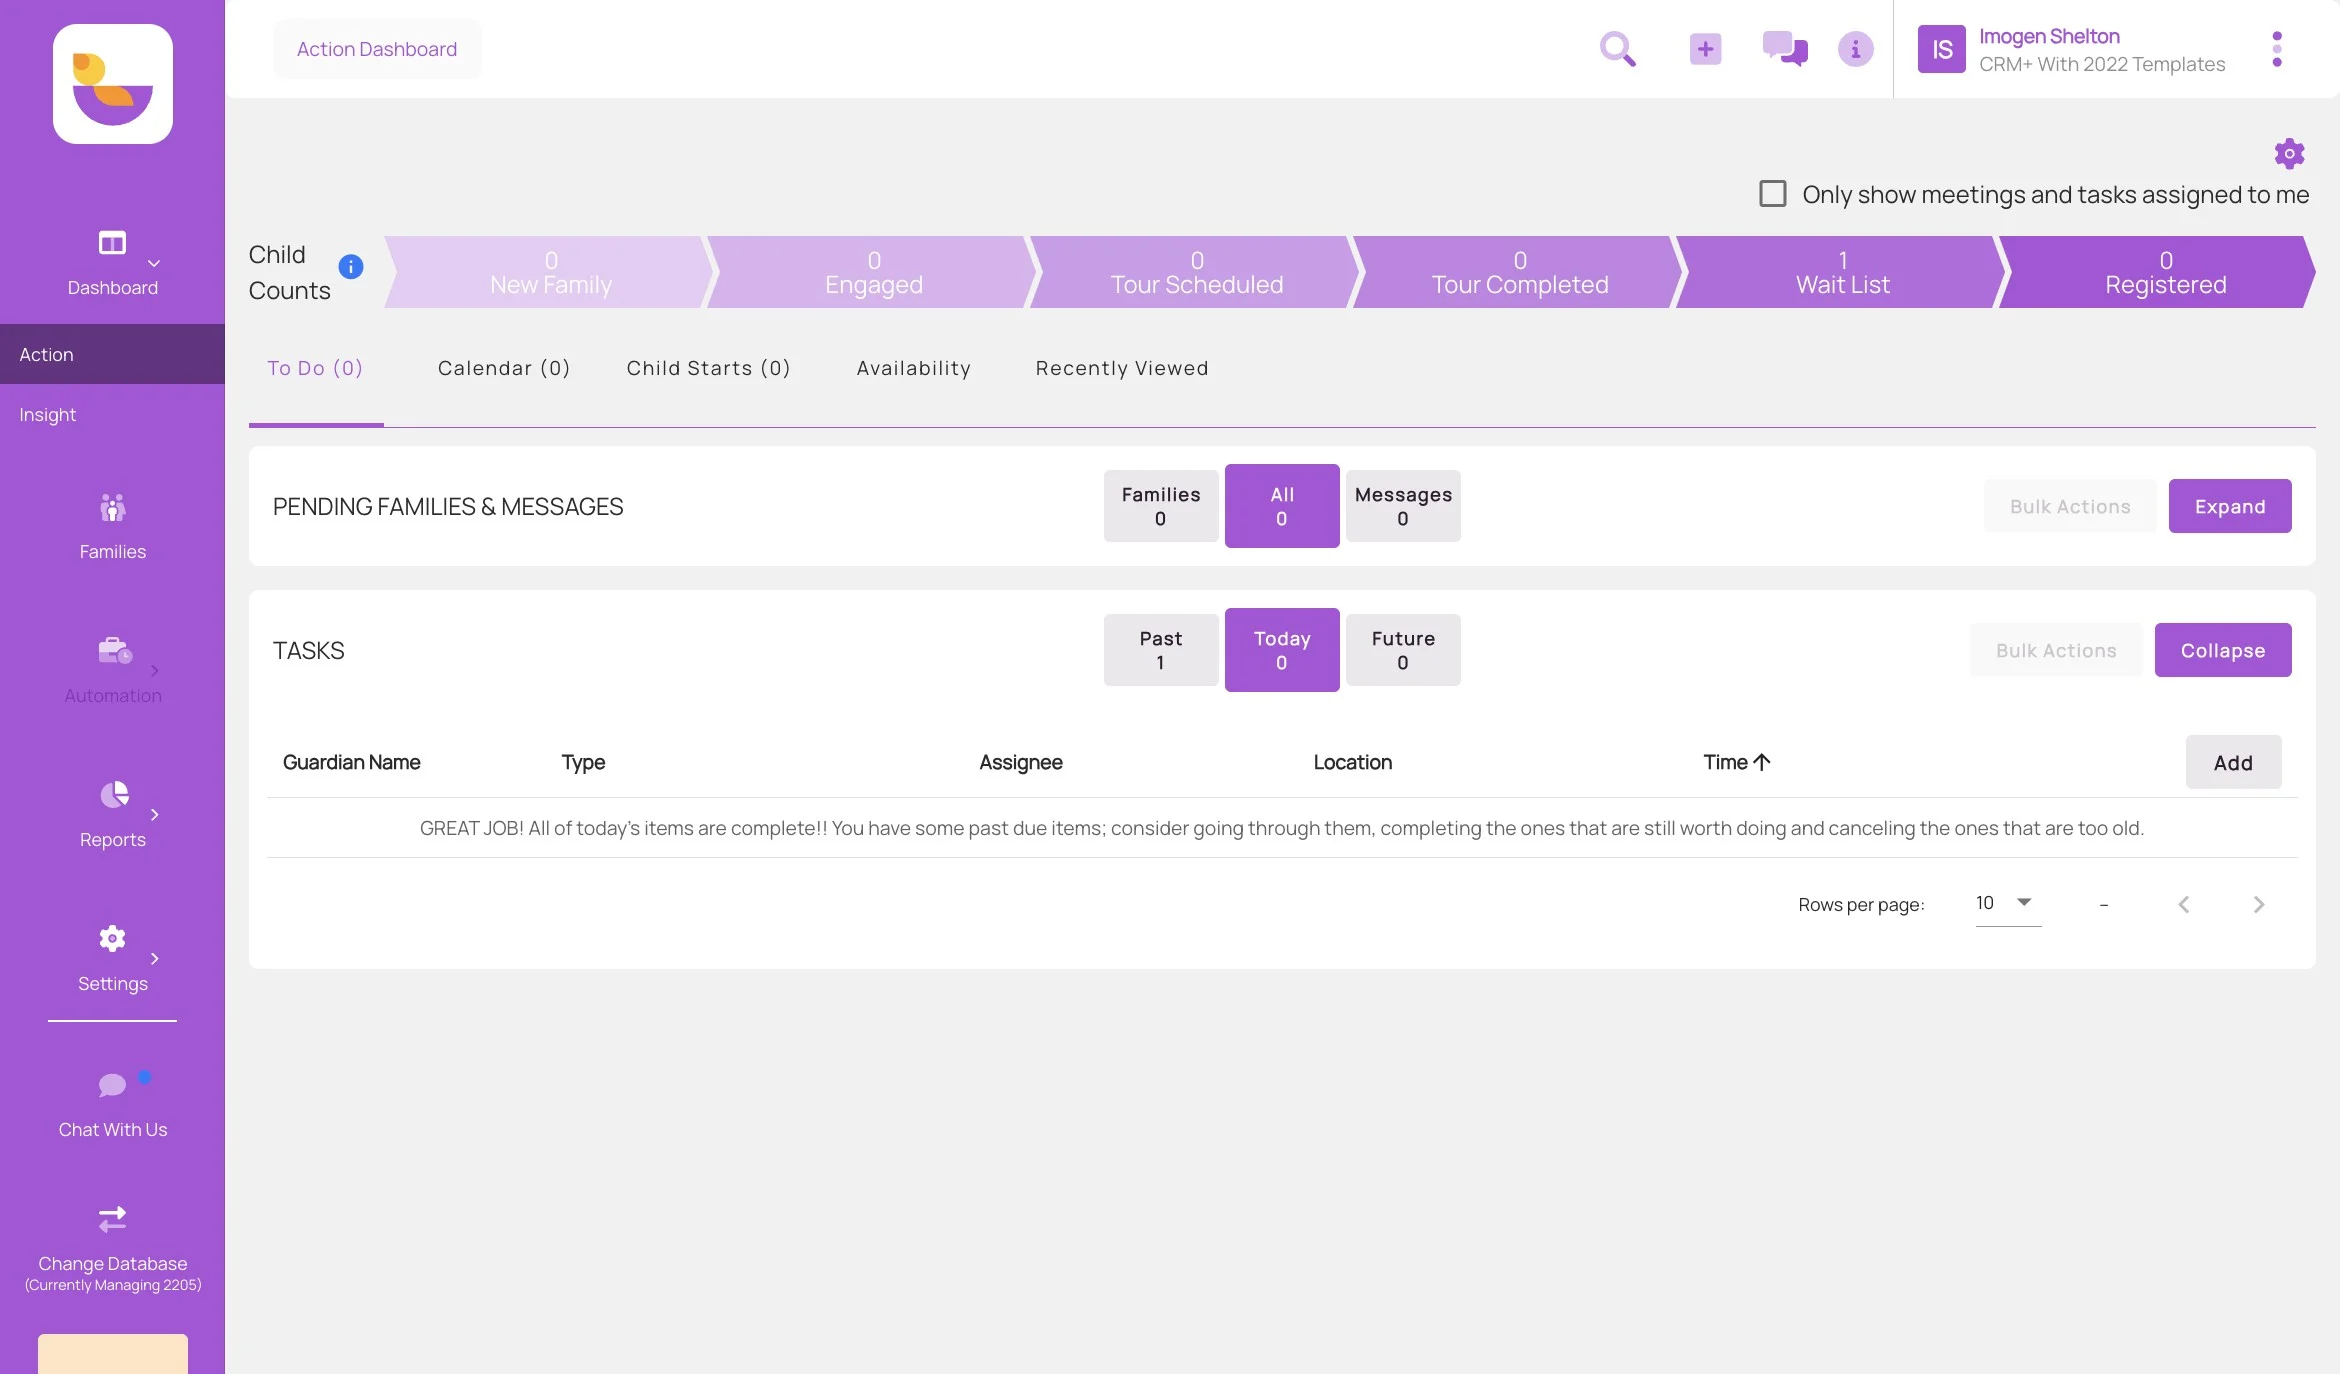Click Location column header
This screenshot has width=2340, height=1374.
[1352, 762]
